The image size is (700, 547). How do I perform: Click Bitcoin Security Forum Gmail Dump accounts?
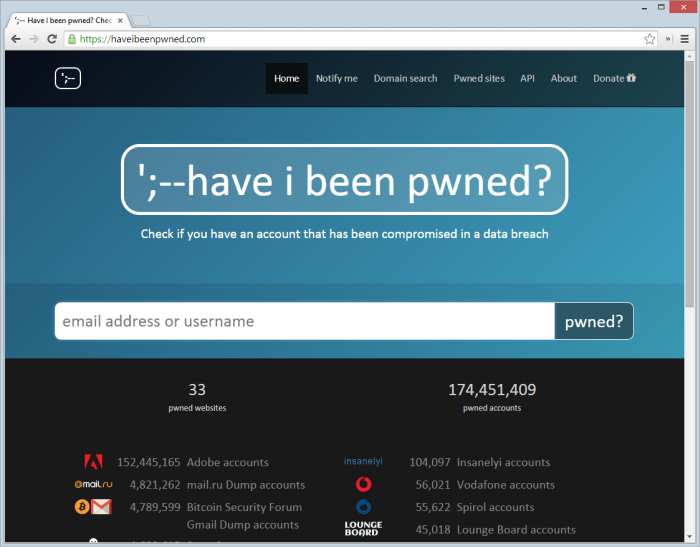[x=244, y=516]
